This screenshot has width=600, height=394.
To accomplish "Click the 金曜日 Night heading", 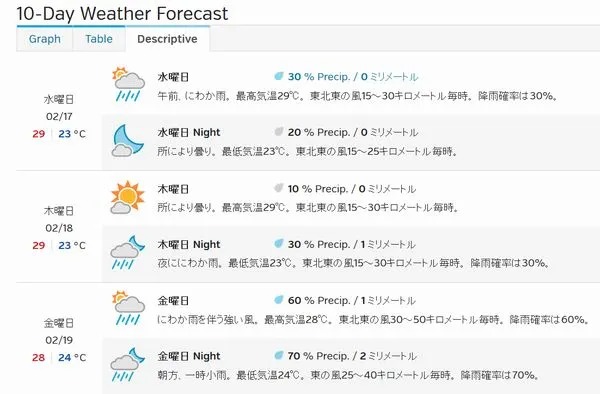I will pyautogui.click(x=189, y=356).
